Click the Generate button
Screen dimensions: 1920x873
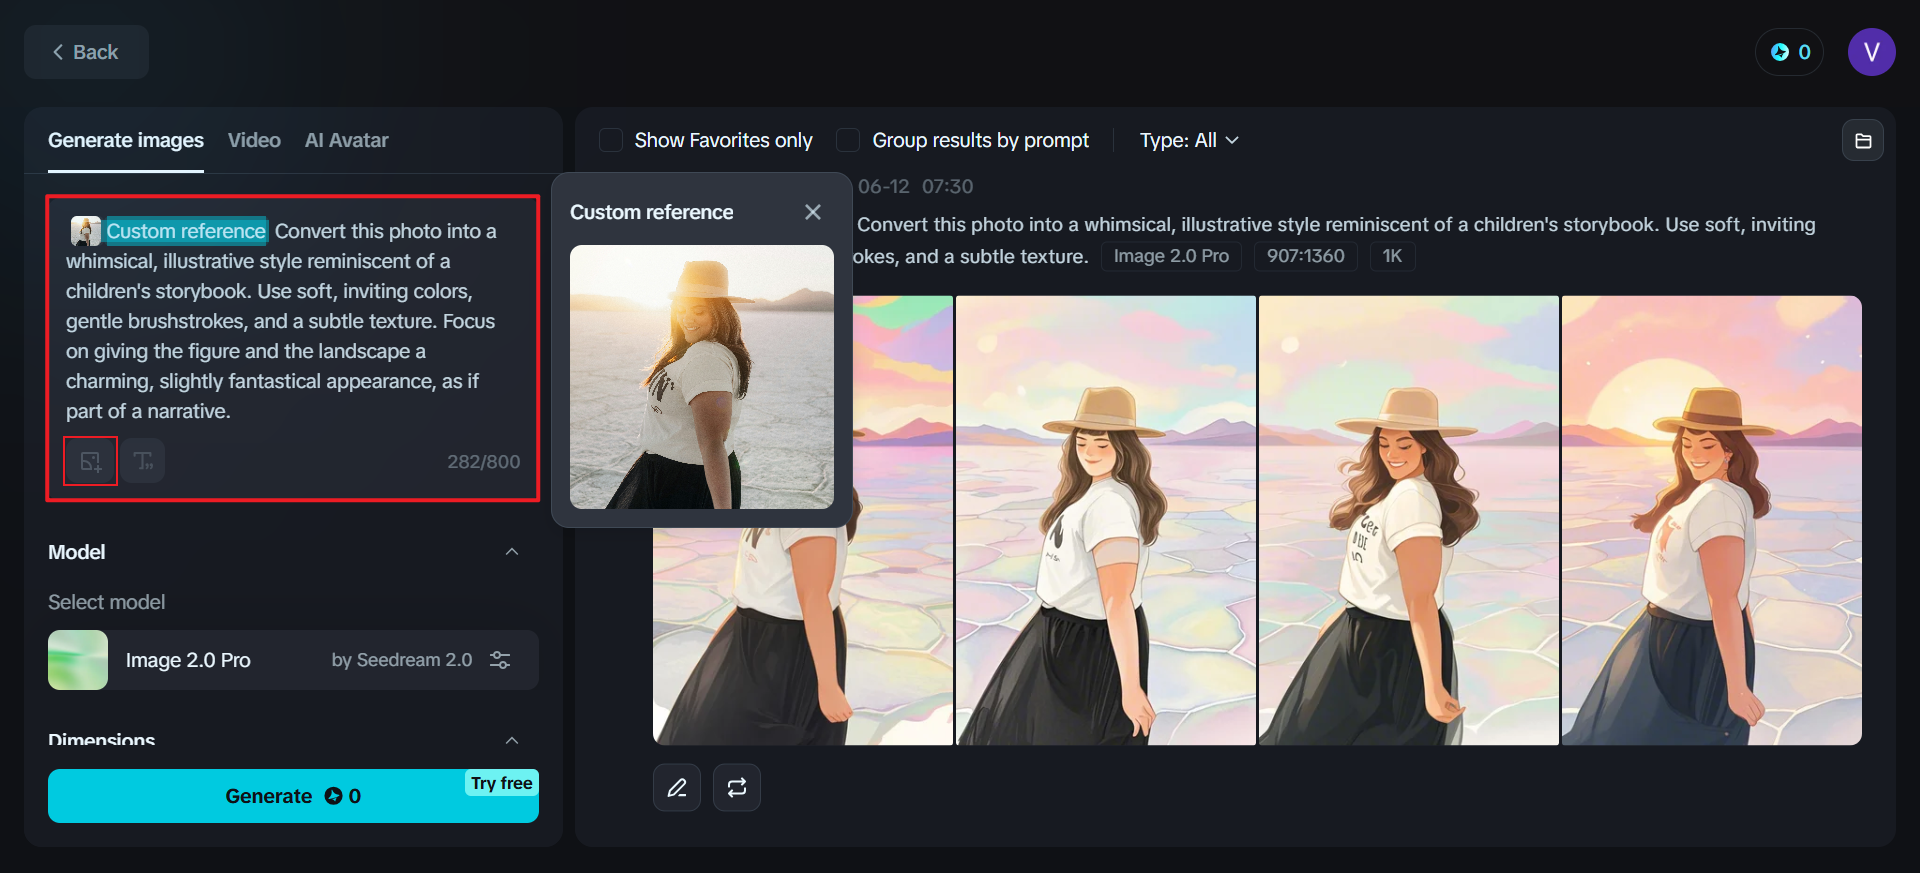pyautogui.click(x=293, y=796)
